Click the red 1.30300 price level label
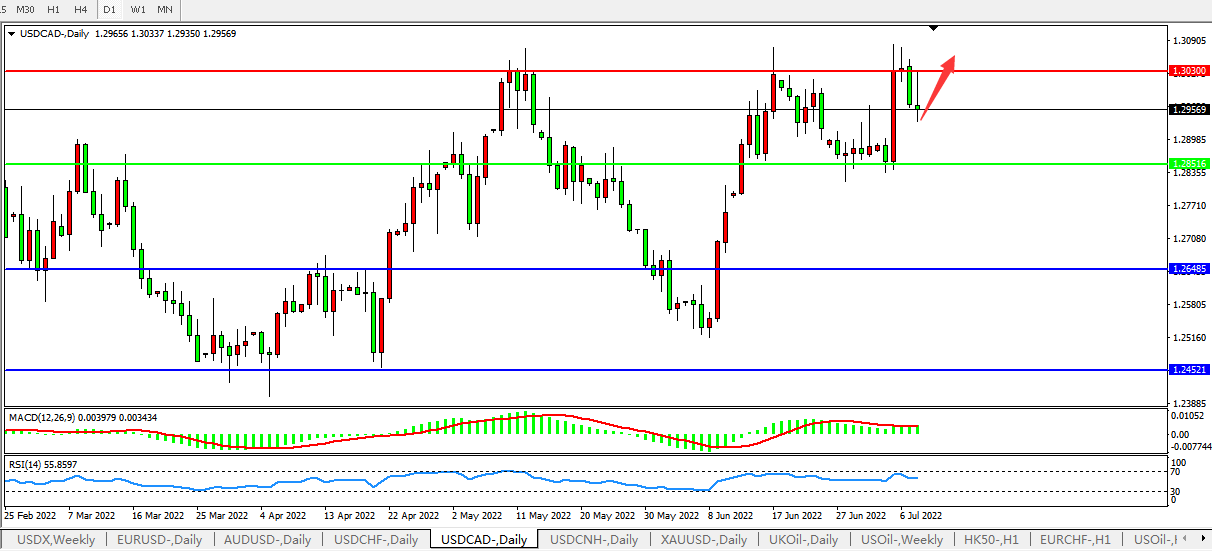Viewport: 1212px width, 551px height. (x=1187, y=72)
